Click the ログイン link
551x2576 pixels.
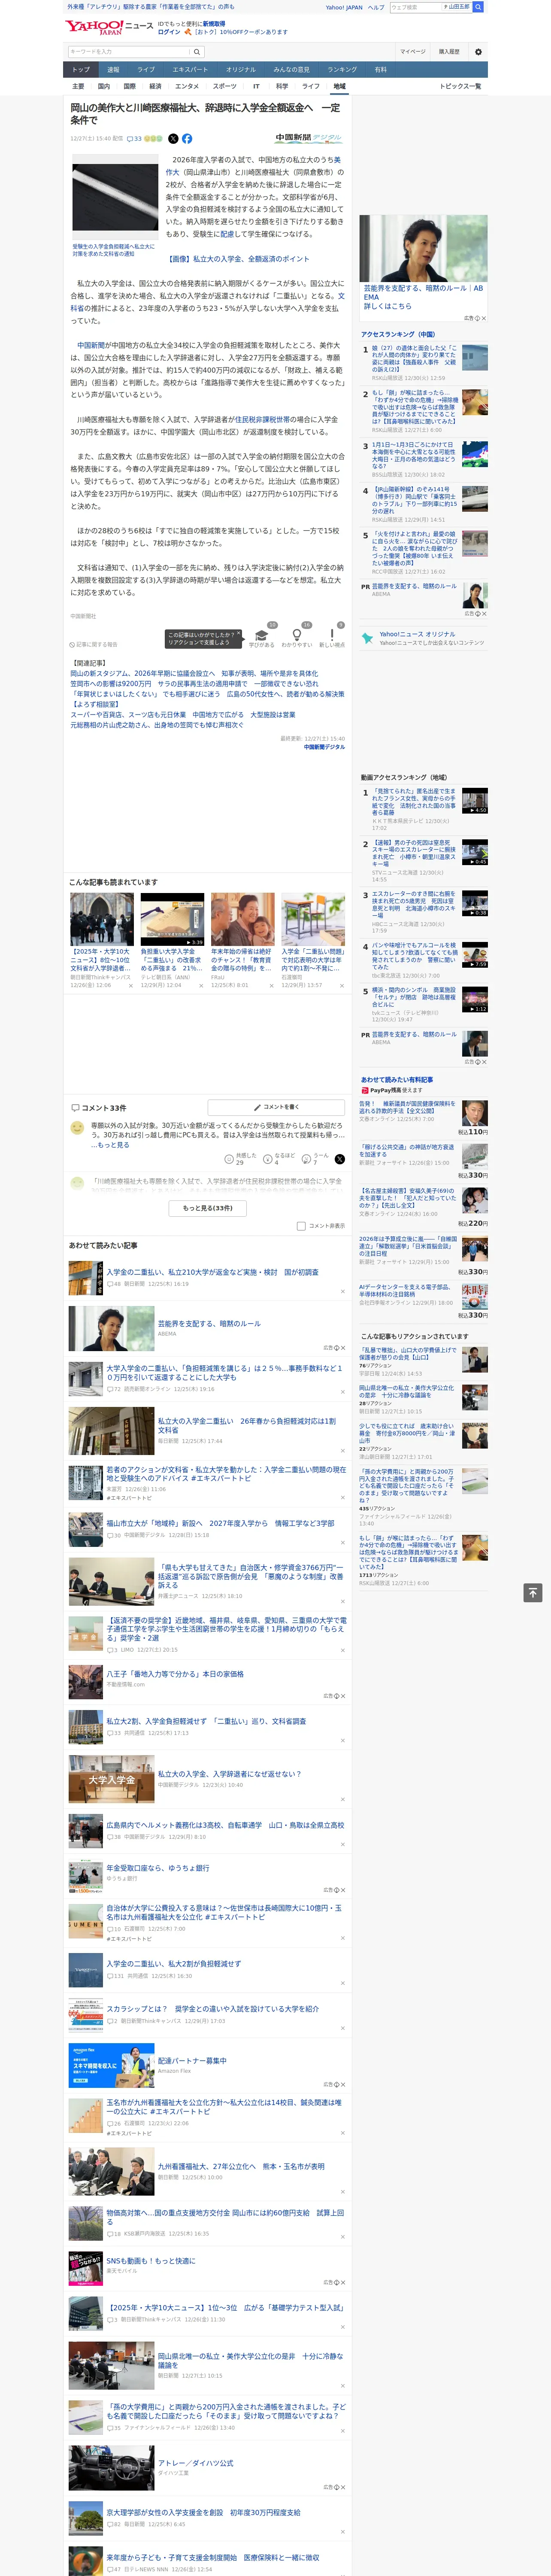tap(169, 32)
